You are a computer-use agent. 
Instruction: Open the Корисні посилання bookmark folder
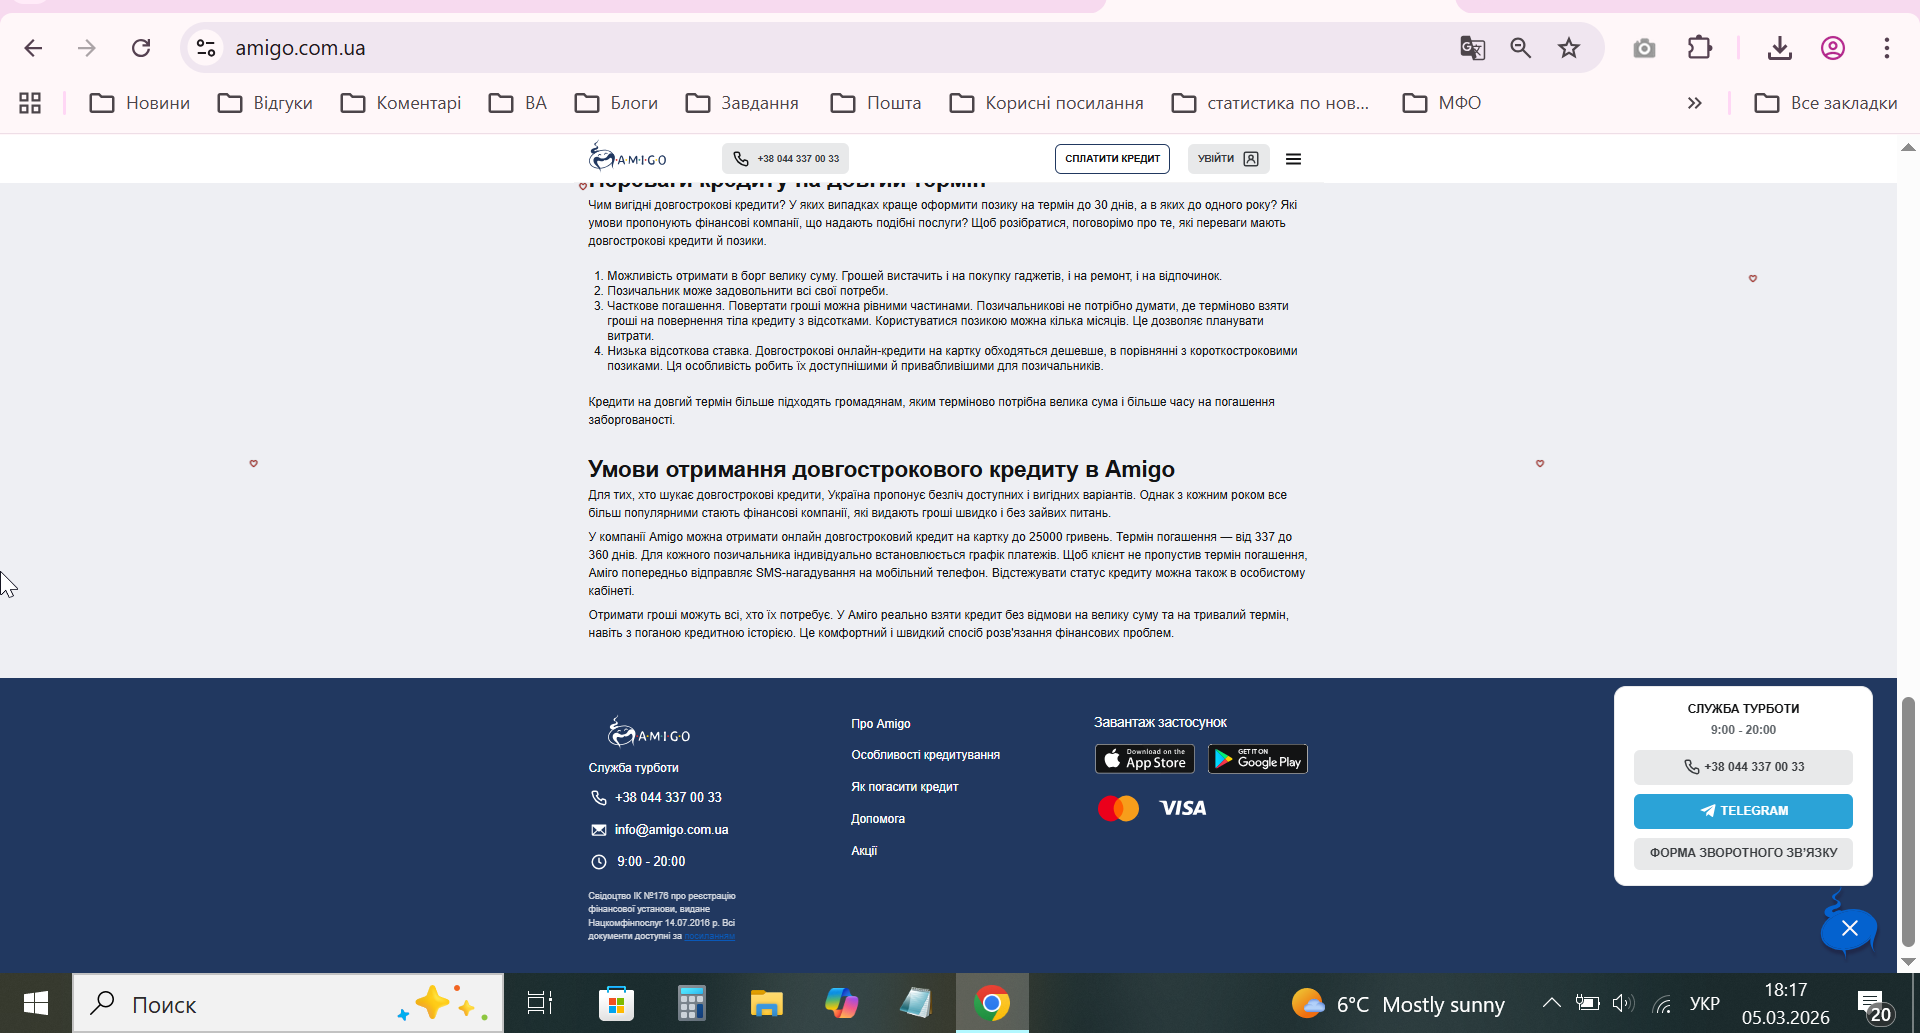pos(1046,103)
